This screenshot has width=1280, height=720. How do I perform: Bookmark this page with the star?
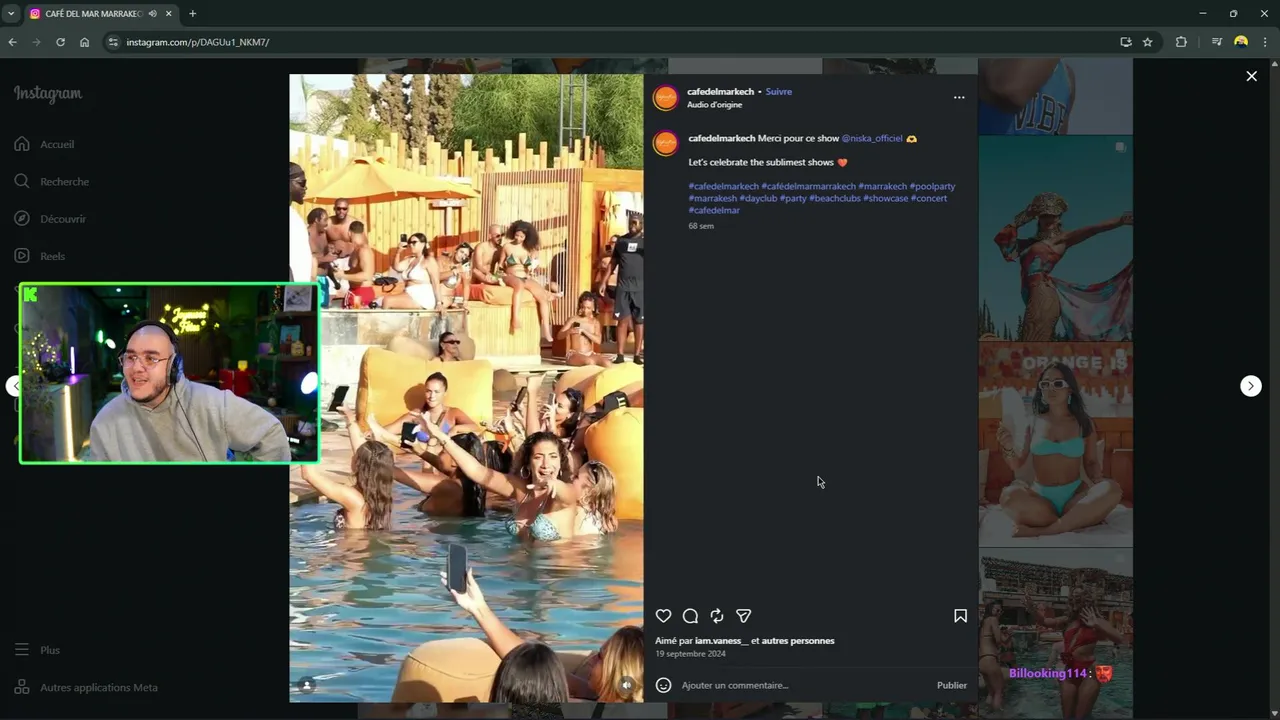tap(1148, 42)
